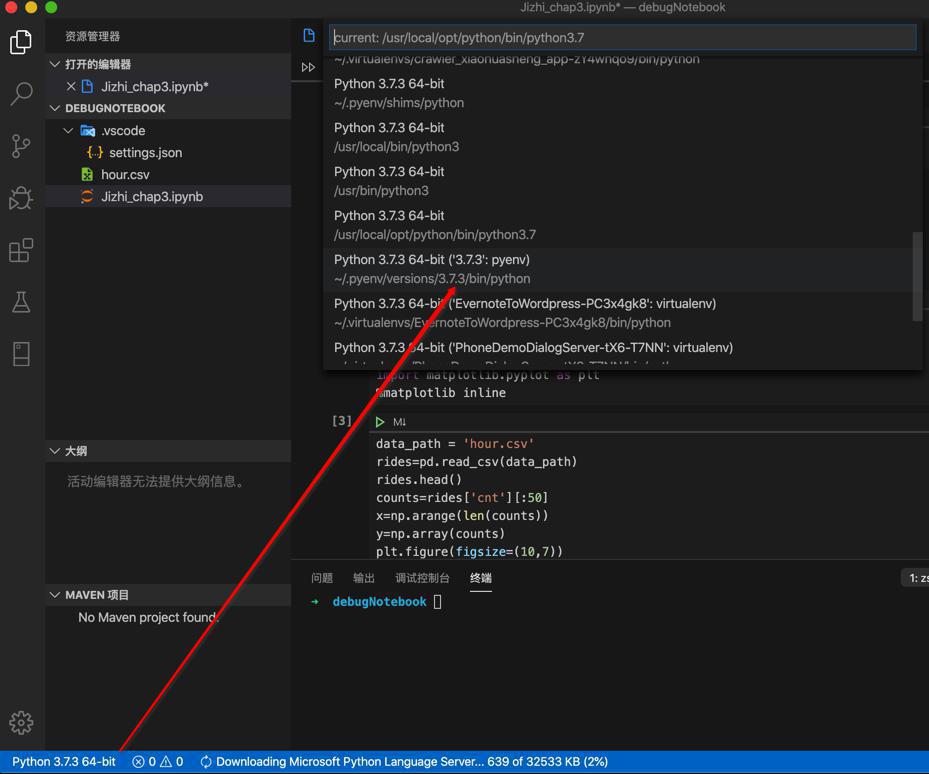The image size is (929, 774).
Task: Collapse the 大纲 outline section
Action: pyautogui.click(x=55, y=451)
